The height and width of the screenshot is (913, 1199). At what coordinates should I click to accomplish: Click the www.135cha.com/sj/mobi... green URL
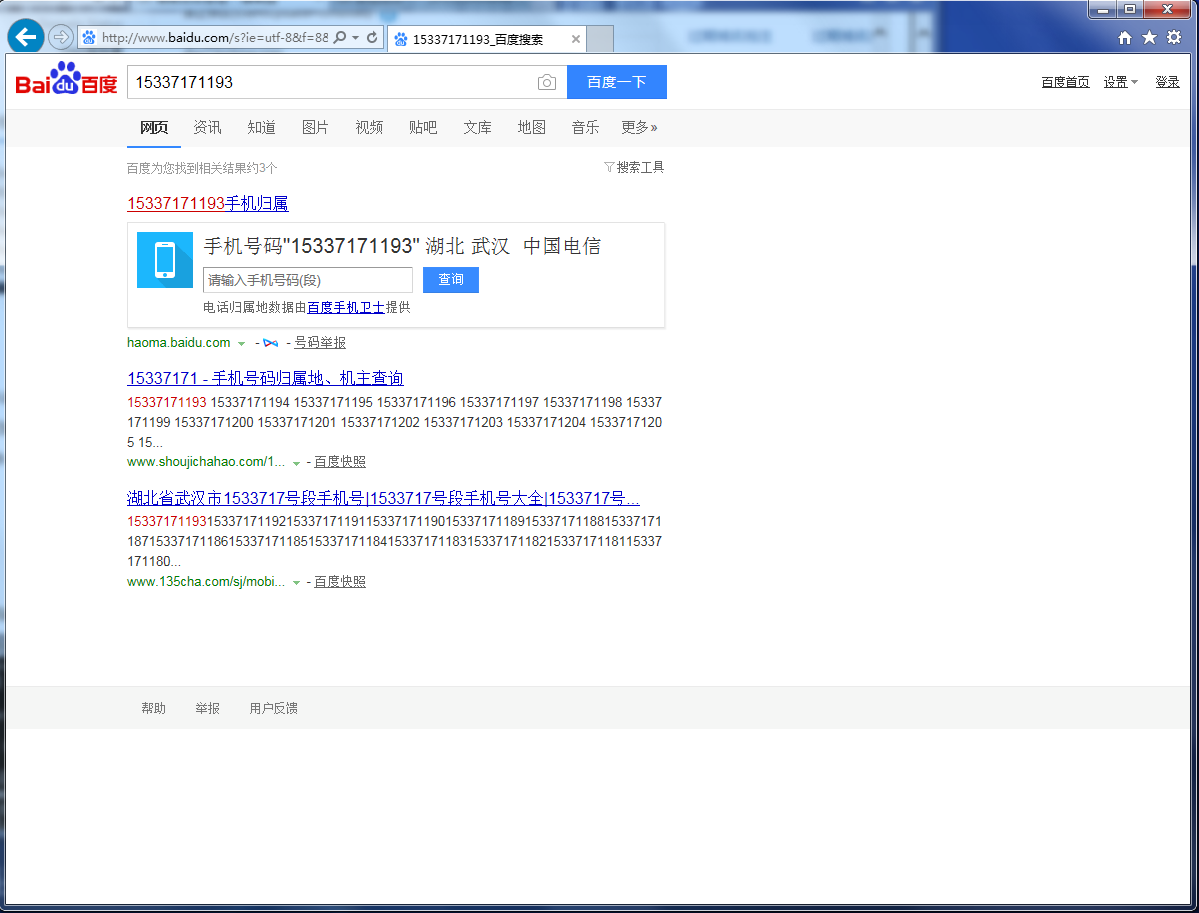(x=206, y=582)
